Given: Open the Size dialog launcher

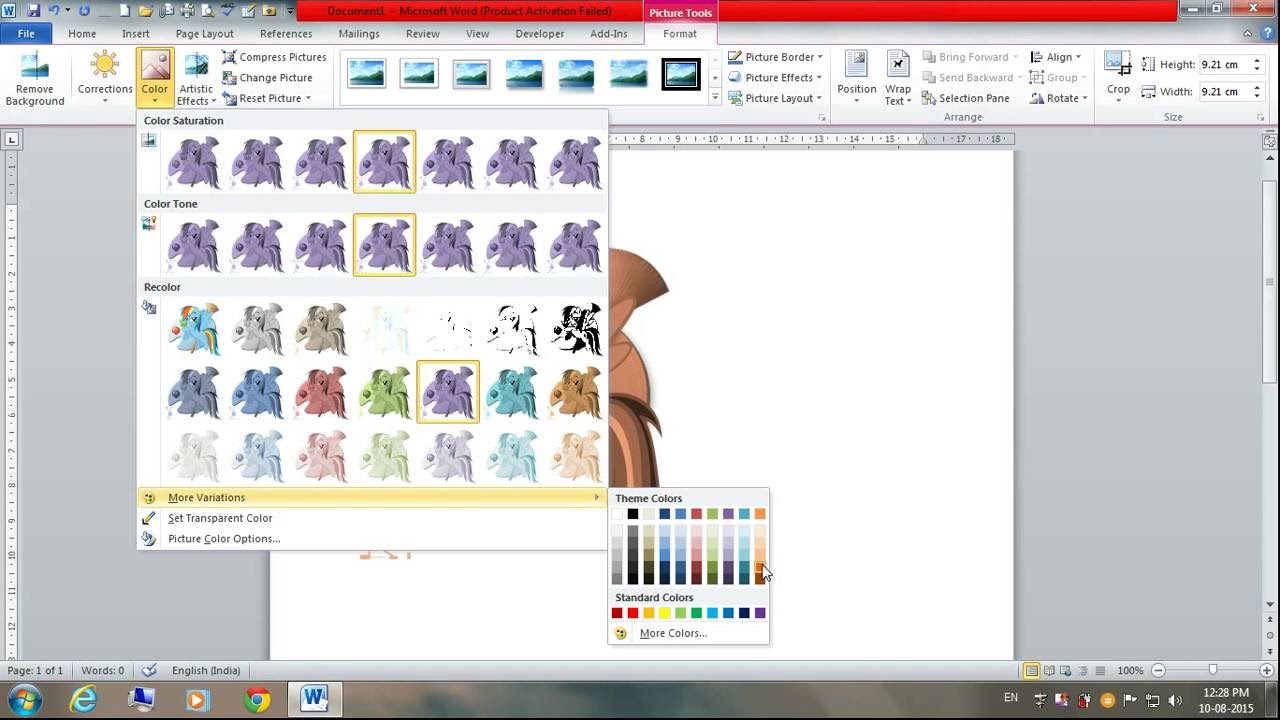Looking at the screenshot, I should click(x=1260, y=118).
